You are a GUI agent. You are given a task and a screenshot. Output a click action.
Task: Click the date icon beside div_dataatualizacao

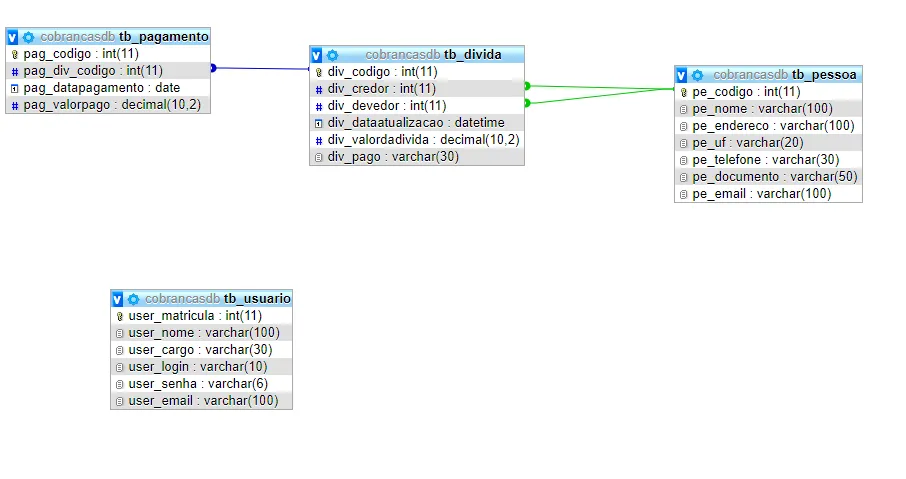click(x=319, y=123)
